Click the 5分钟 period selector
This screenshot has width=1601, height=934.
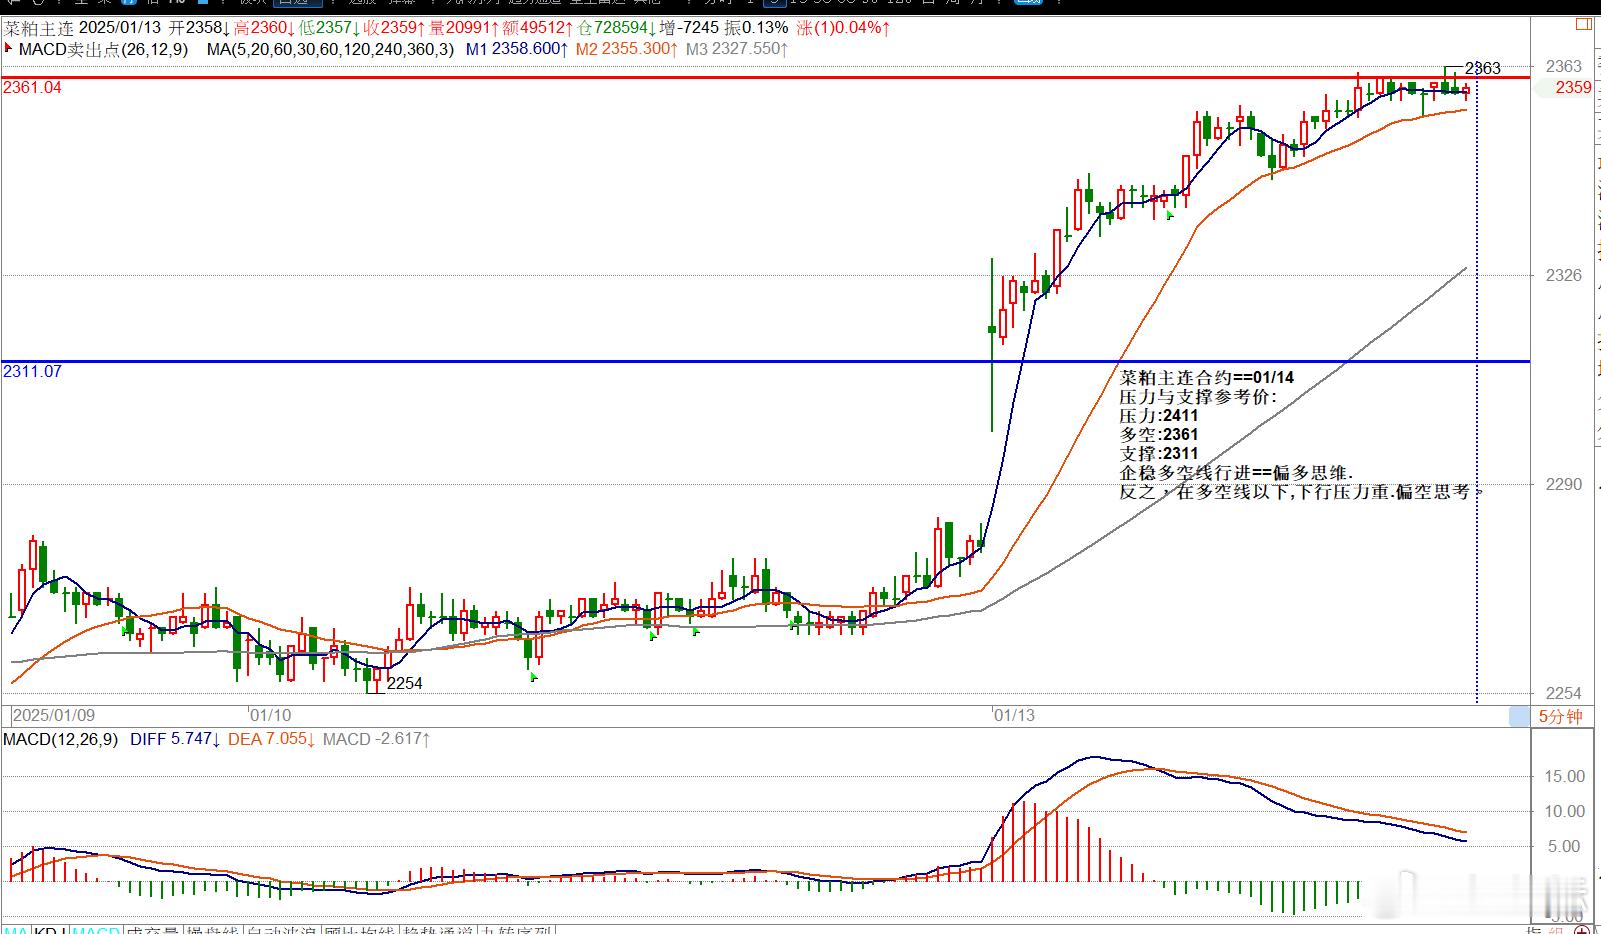click(x=1560, y=716)
